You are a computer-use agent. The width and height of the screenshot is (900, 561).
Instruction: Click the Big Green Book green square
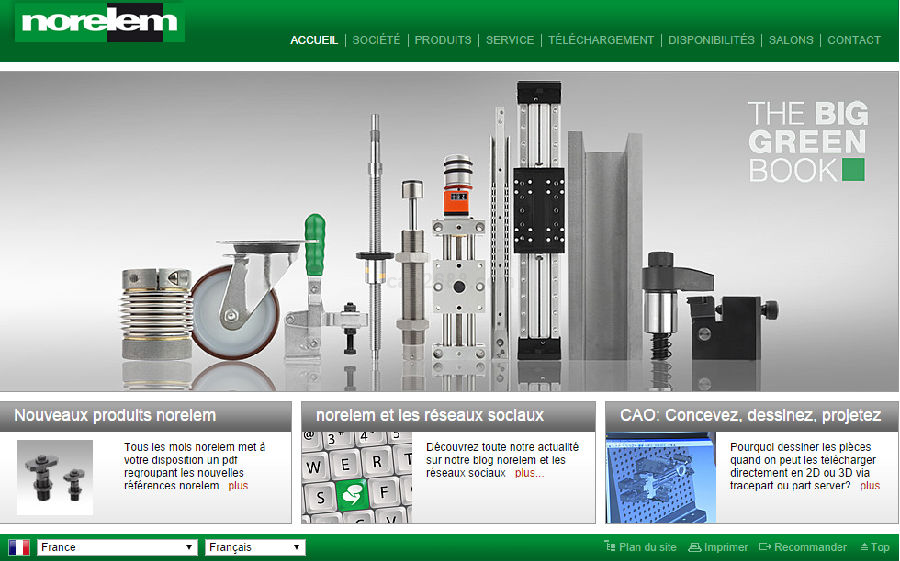853,169
